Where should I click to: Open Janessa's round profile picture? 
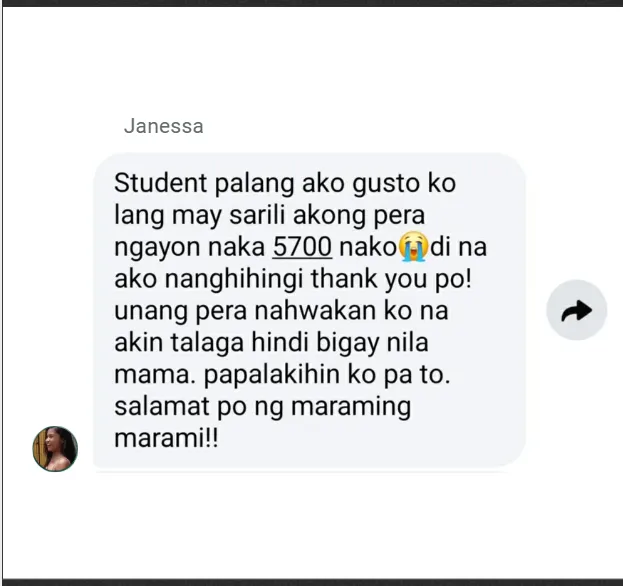pyautogui.click(x=55, y=449)
